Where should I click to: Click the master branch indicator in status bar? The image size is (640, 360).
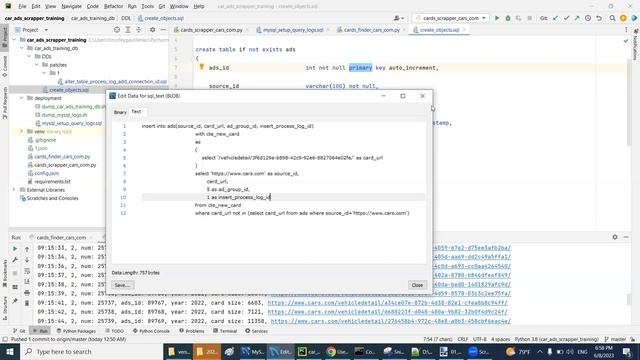click(x=616, y=339)
